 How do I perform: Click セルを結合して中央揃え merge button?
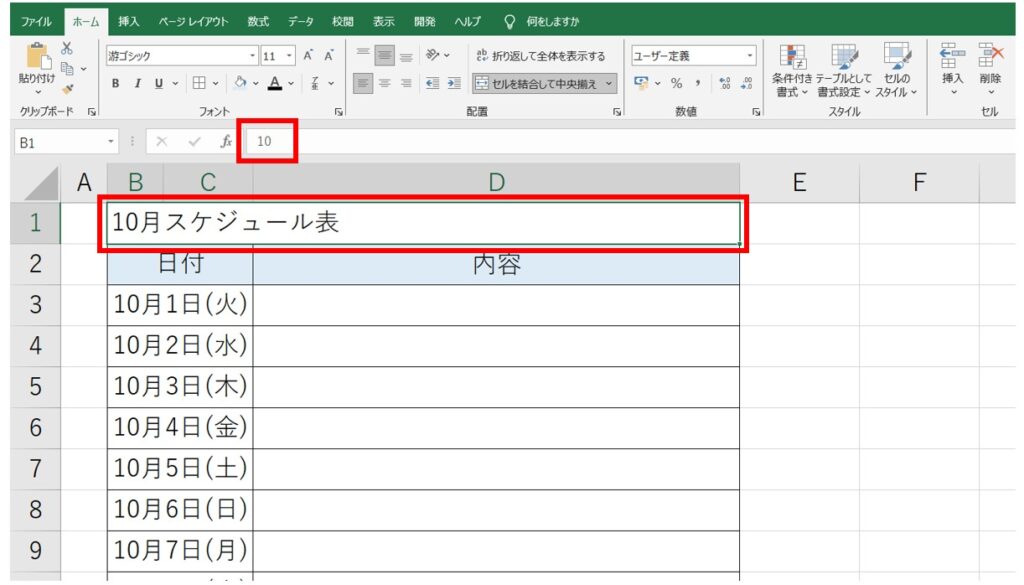536,84
